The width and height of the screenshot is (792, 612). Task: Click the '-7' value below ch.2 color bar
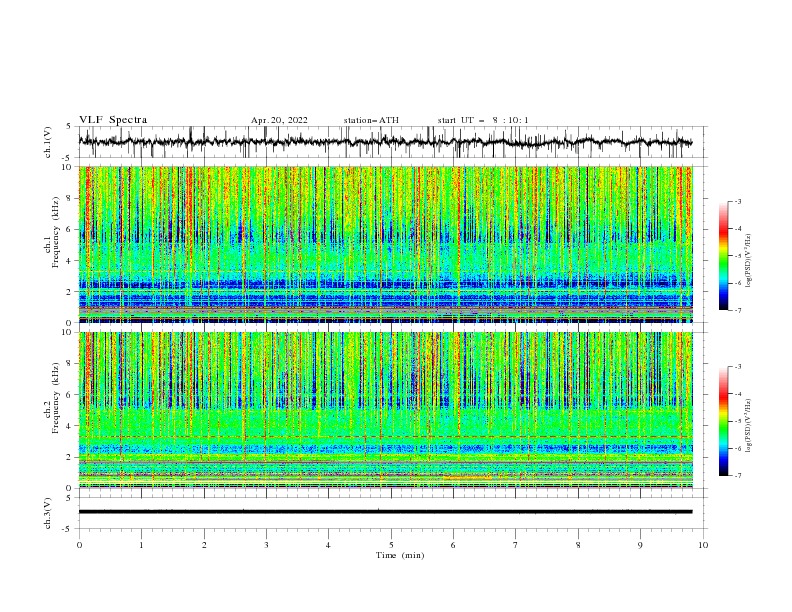[738, 475]
